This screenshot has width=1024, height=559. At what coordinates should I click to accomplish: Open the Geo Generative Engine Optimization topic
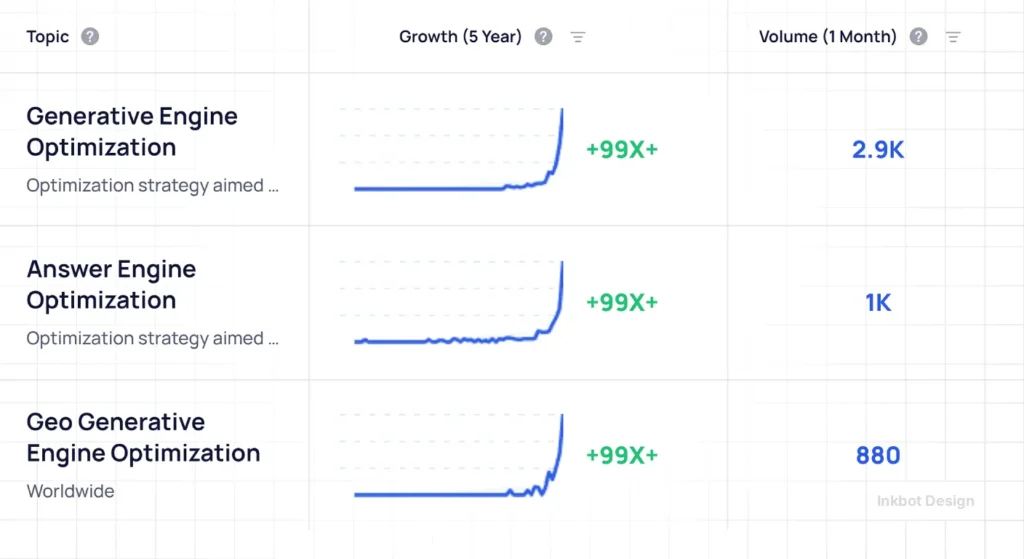point(143,437)
